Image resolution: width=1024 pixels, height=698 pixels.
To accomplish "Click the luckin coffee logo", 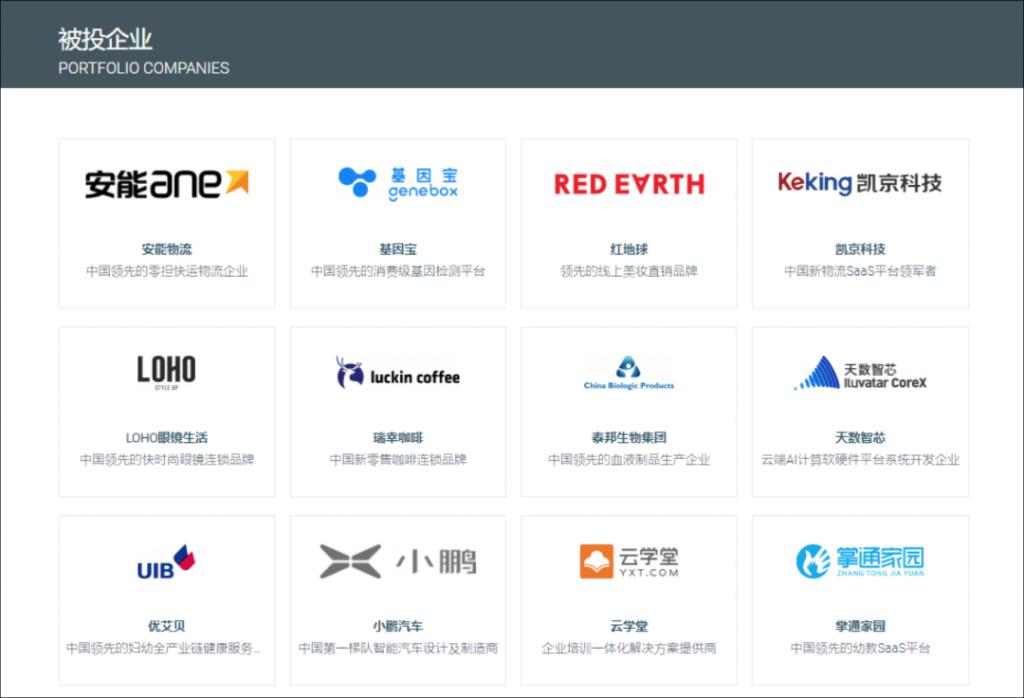I will tap(398, 373).
